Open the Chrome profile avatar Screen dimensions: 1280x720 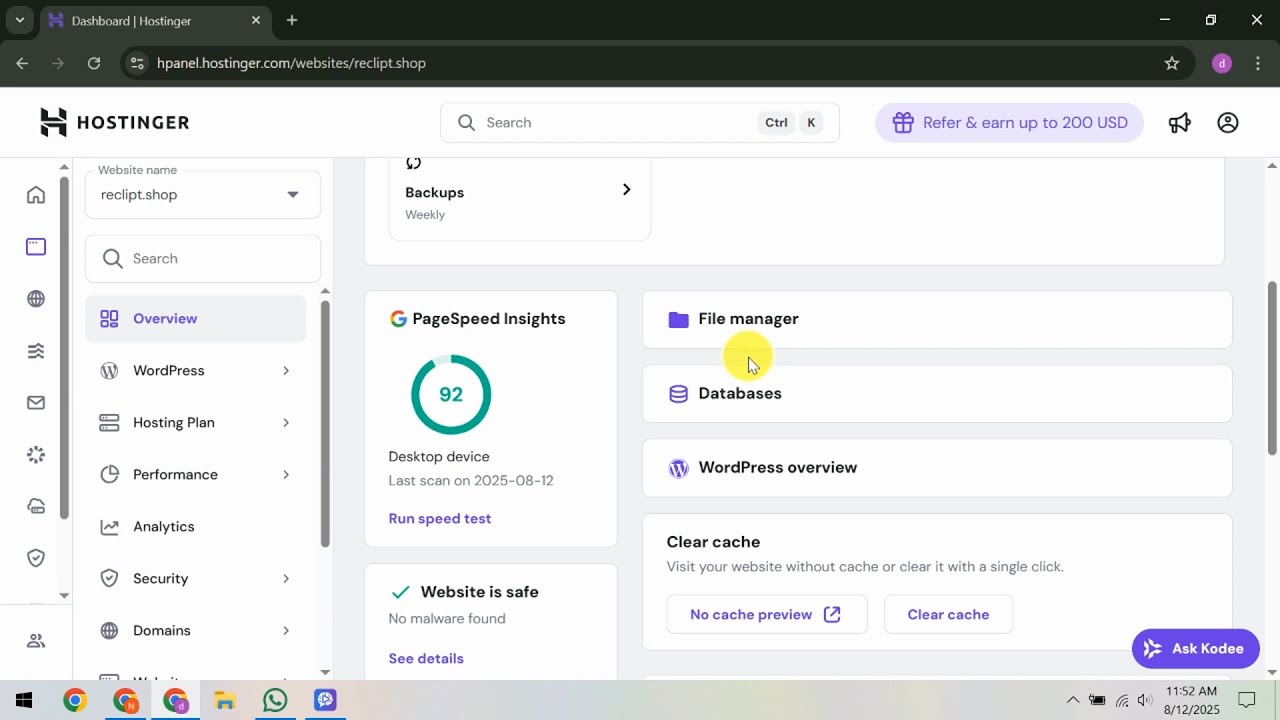tap(1222, 63)
